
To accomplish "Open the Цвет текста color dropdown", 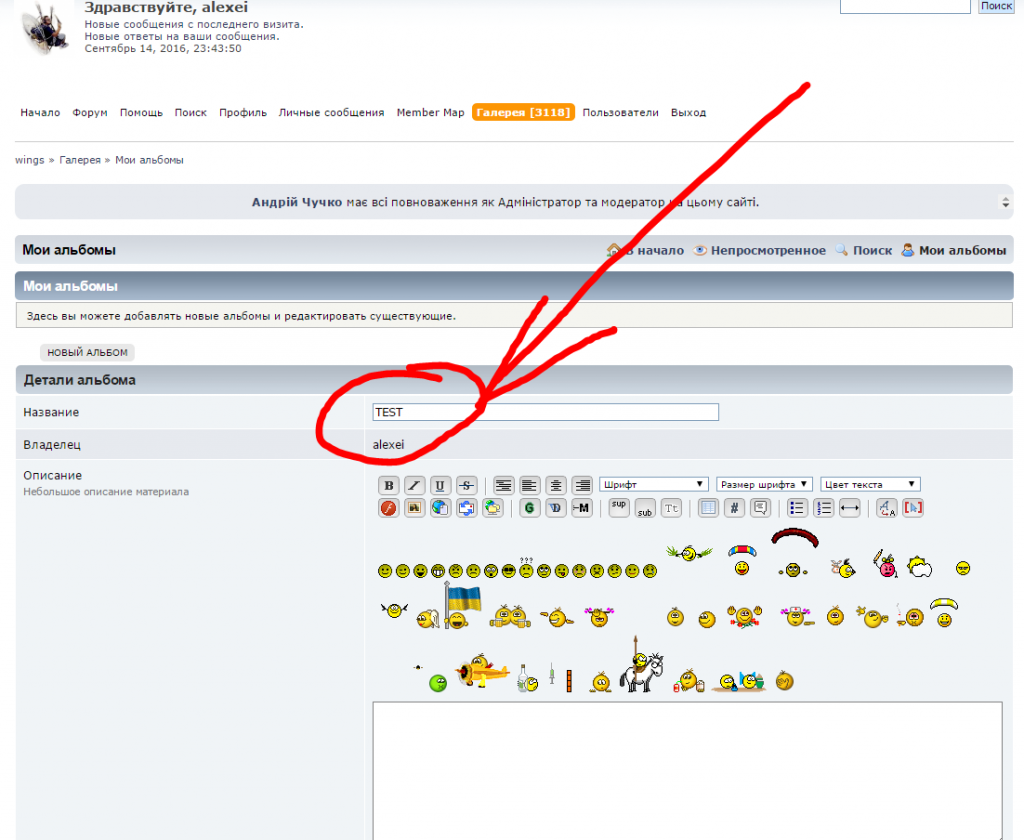I will (870, 484).
